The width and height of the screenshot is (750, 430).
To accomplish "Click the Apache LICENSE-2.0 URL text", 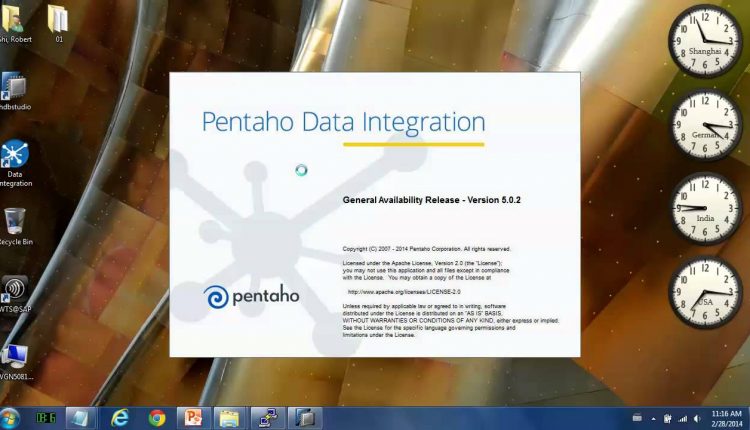I will click(x=404, y=292).
